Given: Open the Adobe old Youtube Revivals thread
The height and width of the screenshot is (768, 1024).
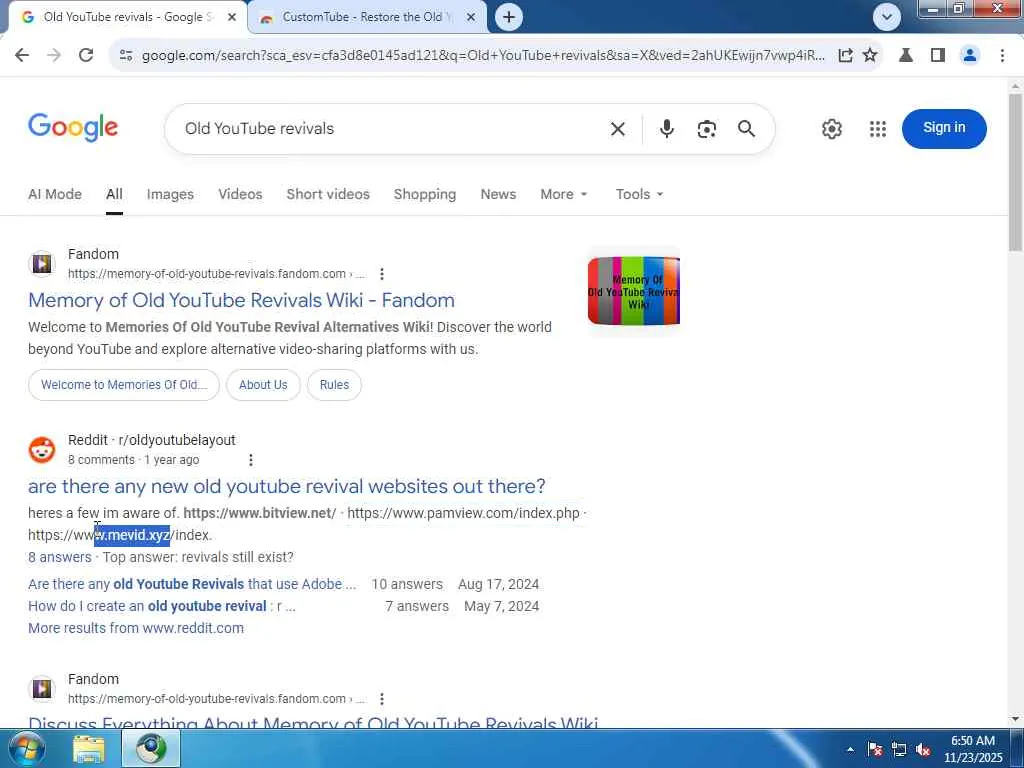Looking at the screenshot, I should click(x=192, y=584).
